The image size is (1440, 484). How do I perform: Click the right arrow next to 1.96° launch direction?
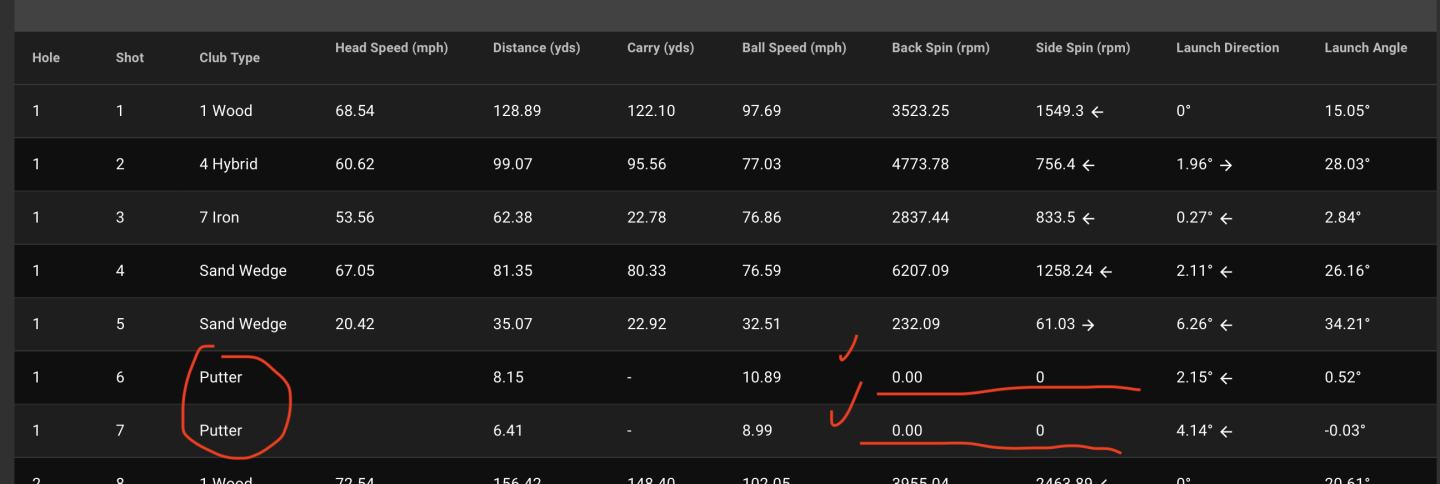point(1226,165)
